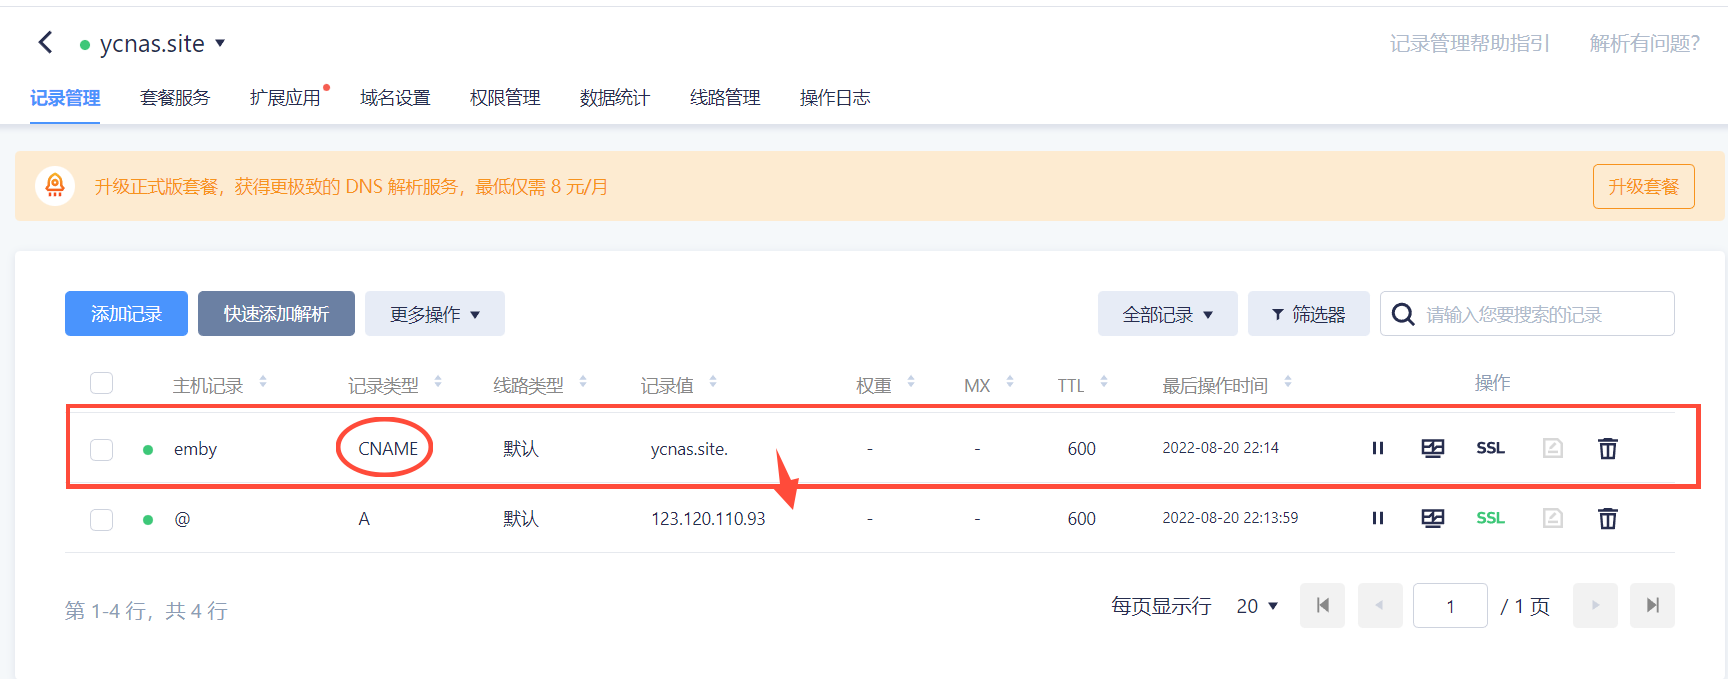Jump to the first page of records

(1322, 605)
